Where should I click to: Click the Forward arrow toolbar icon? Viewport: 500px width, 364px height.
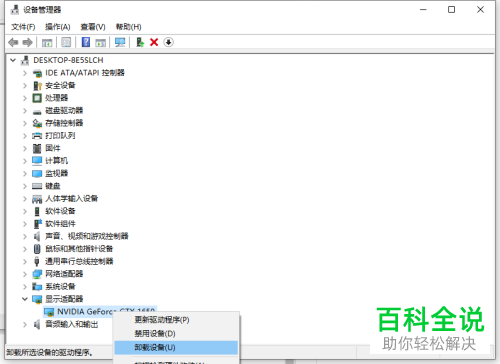[x=27, y=42]
